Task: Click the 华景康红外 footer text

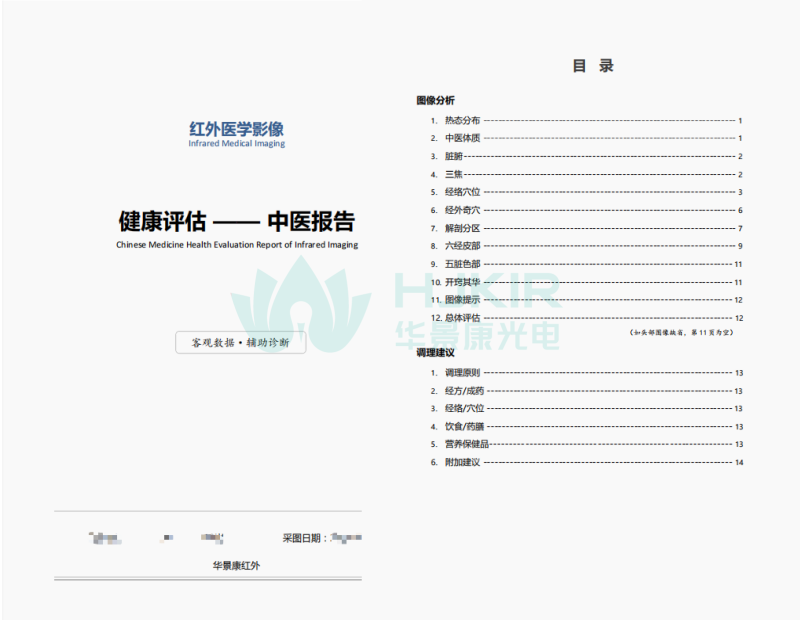Action: point(237,566)
